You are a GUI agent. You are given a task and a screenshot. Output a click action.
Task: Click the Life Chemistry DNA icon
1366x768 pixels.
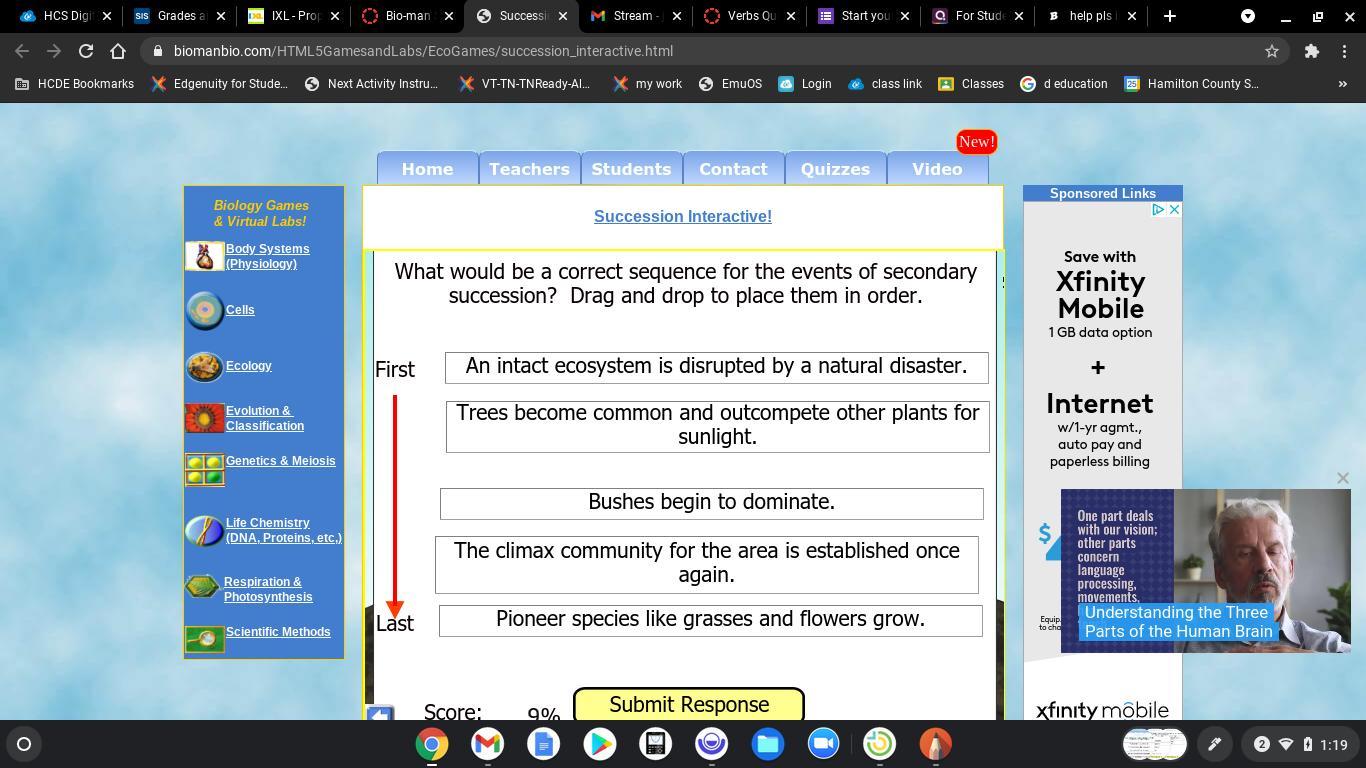205,530
